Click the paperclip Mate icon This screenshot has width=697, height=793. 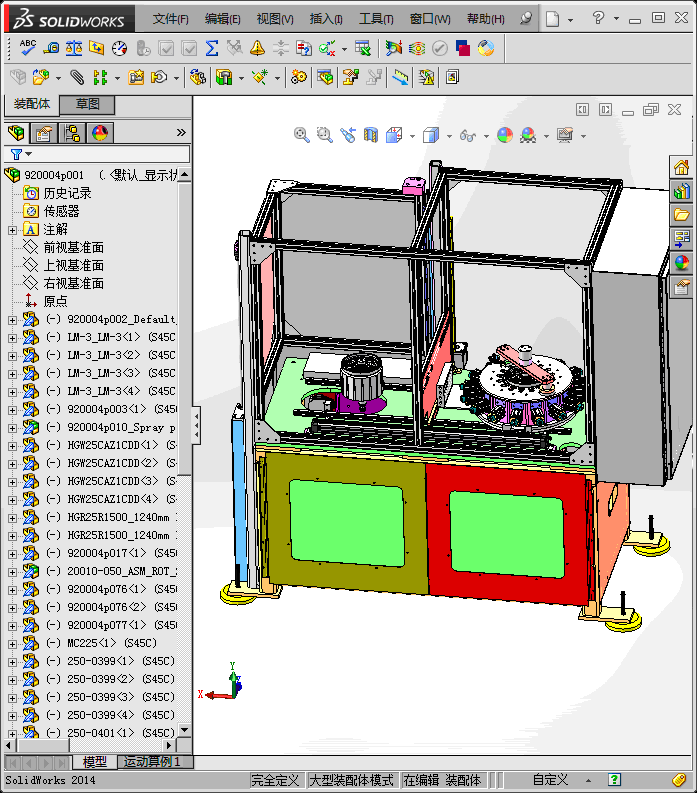tap(77, 77)
